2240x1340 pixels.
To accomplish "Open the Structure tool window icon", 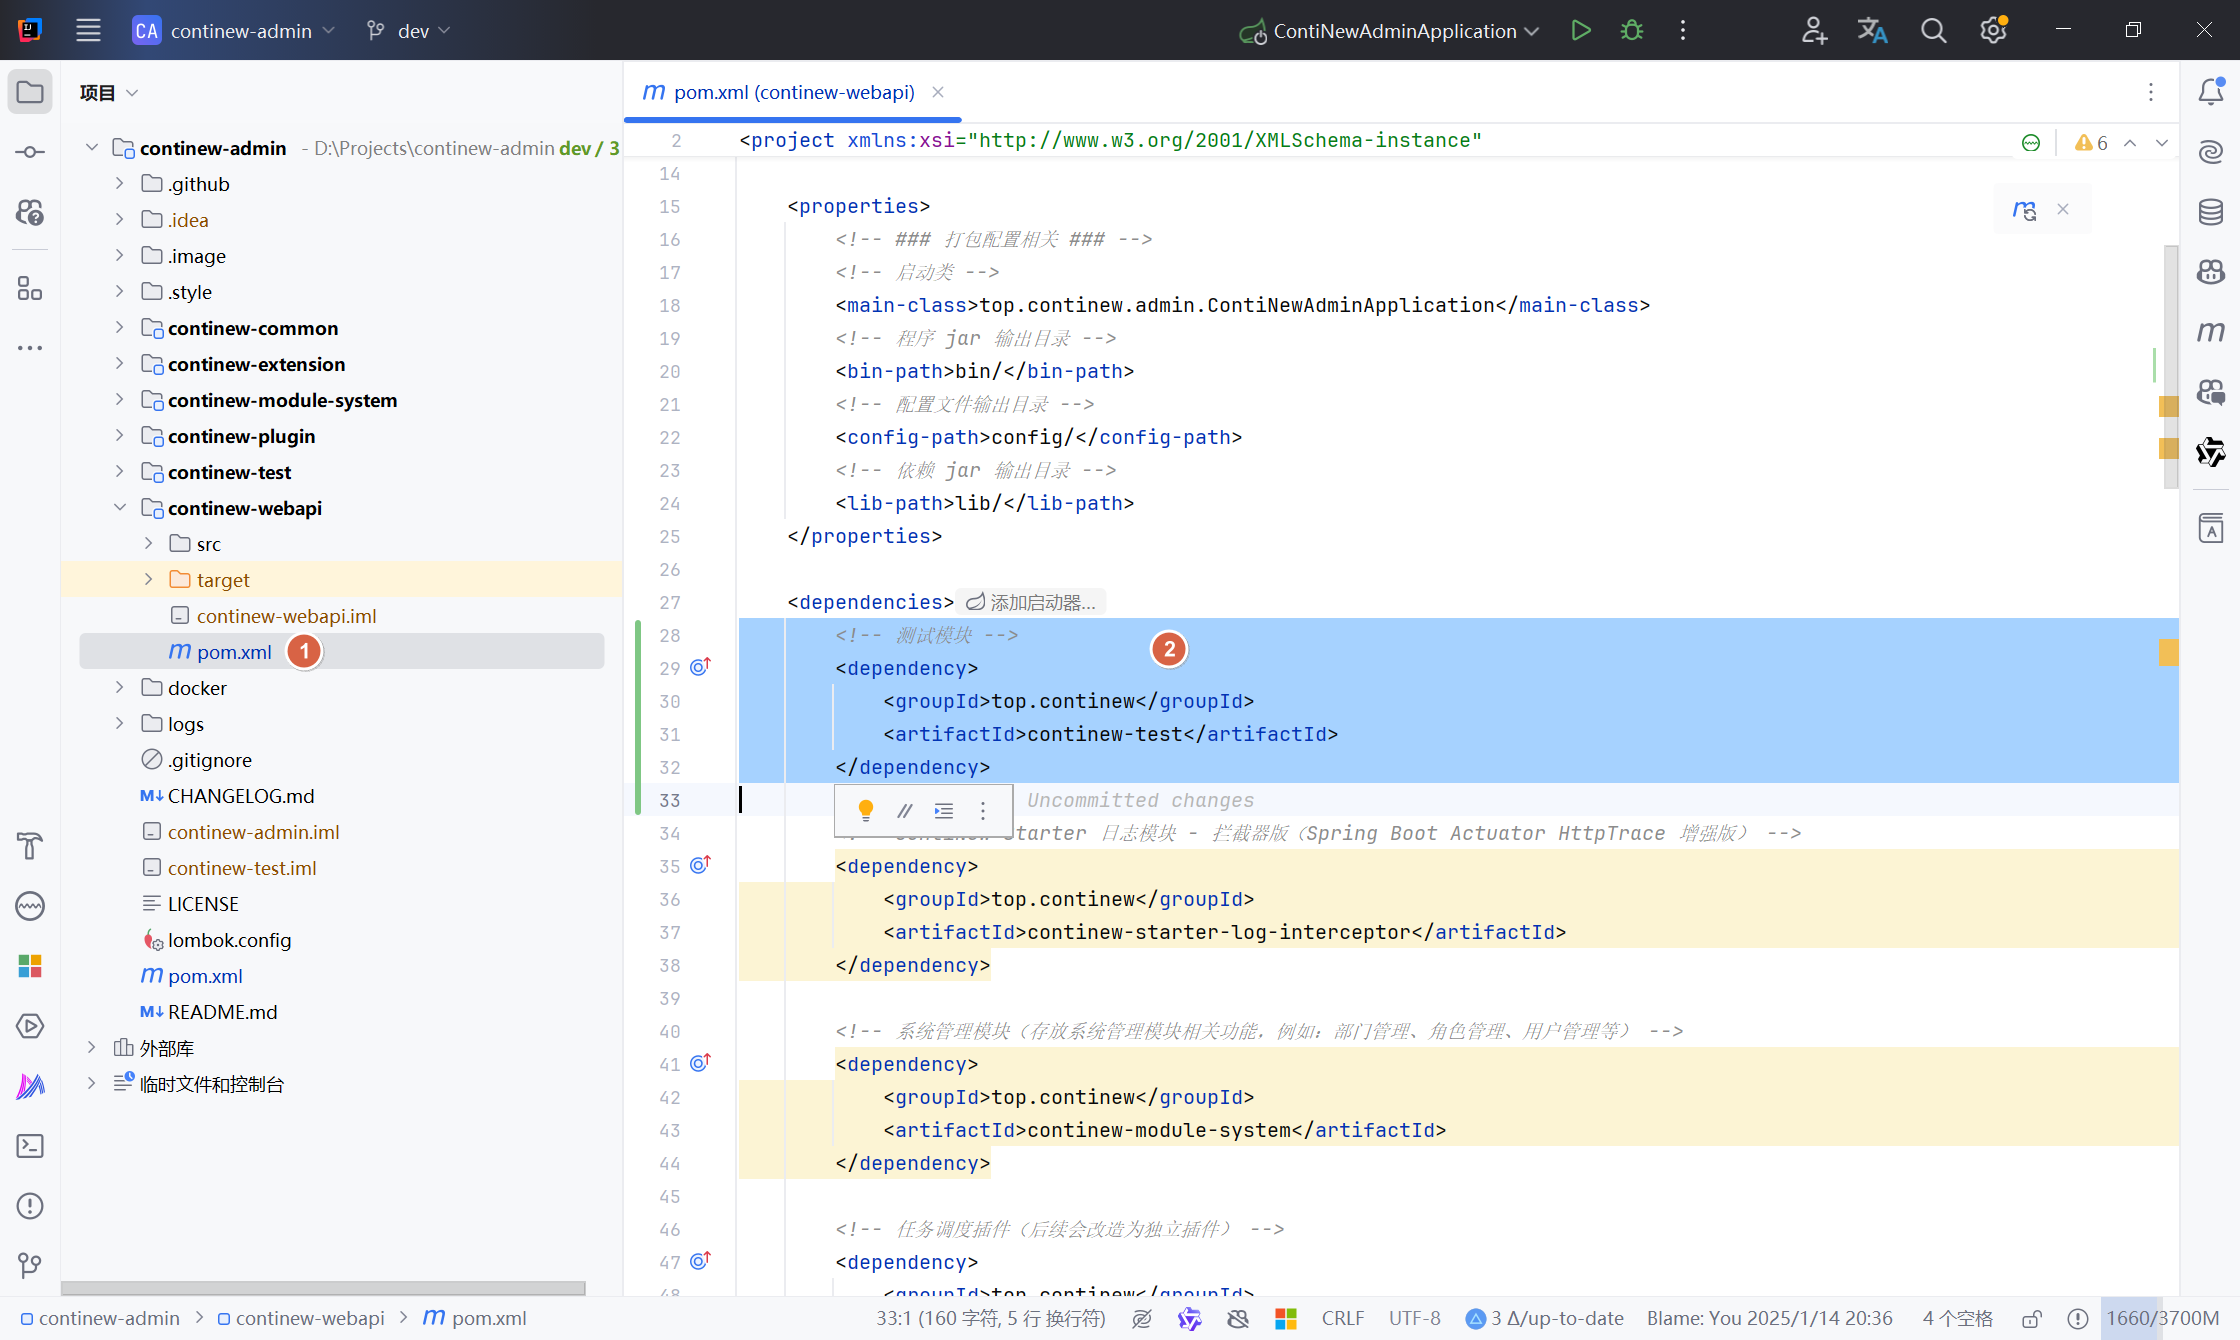I will pyautogui.click(x=30, y=289).
